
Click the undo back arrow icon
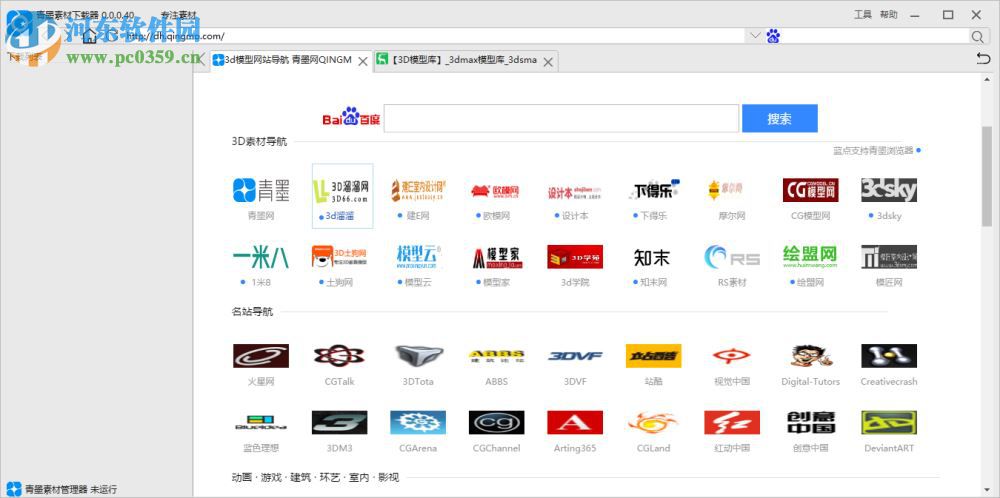tap(983, 59)
